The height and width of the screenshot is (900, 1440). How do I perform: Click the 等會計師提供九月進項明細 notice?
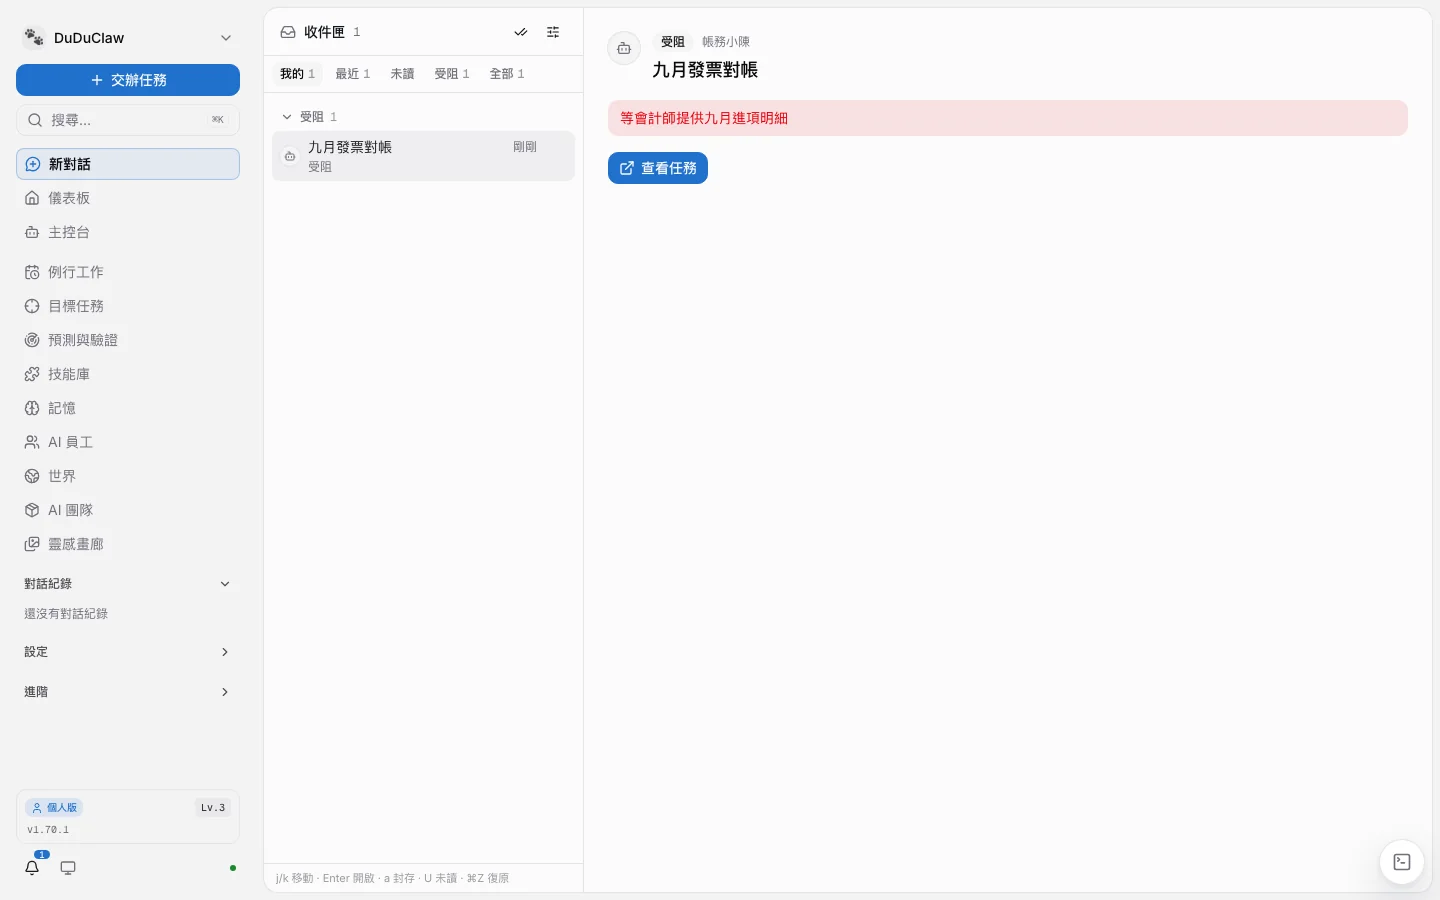coord(1008,118)
